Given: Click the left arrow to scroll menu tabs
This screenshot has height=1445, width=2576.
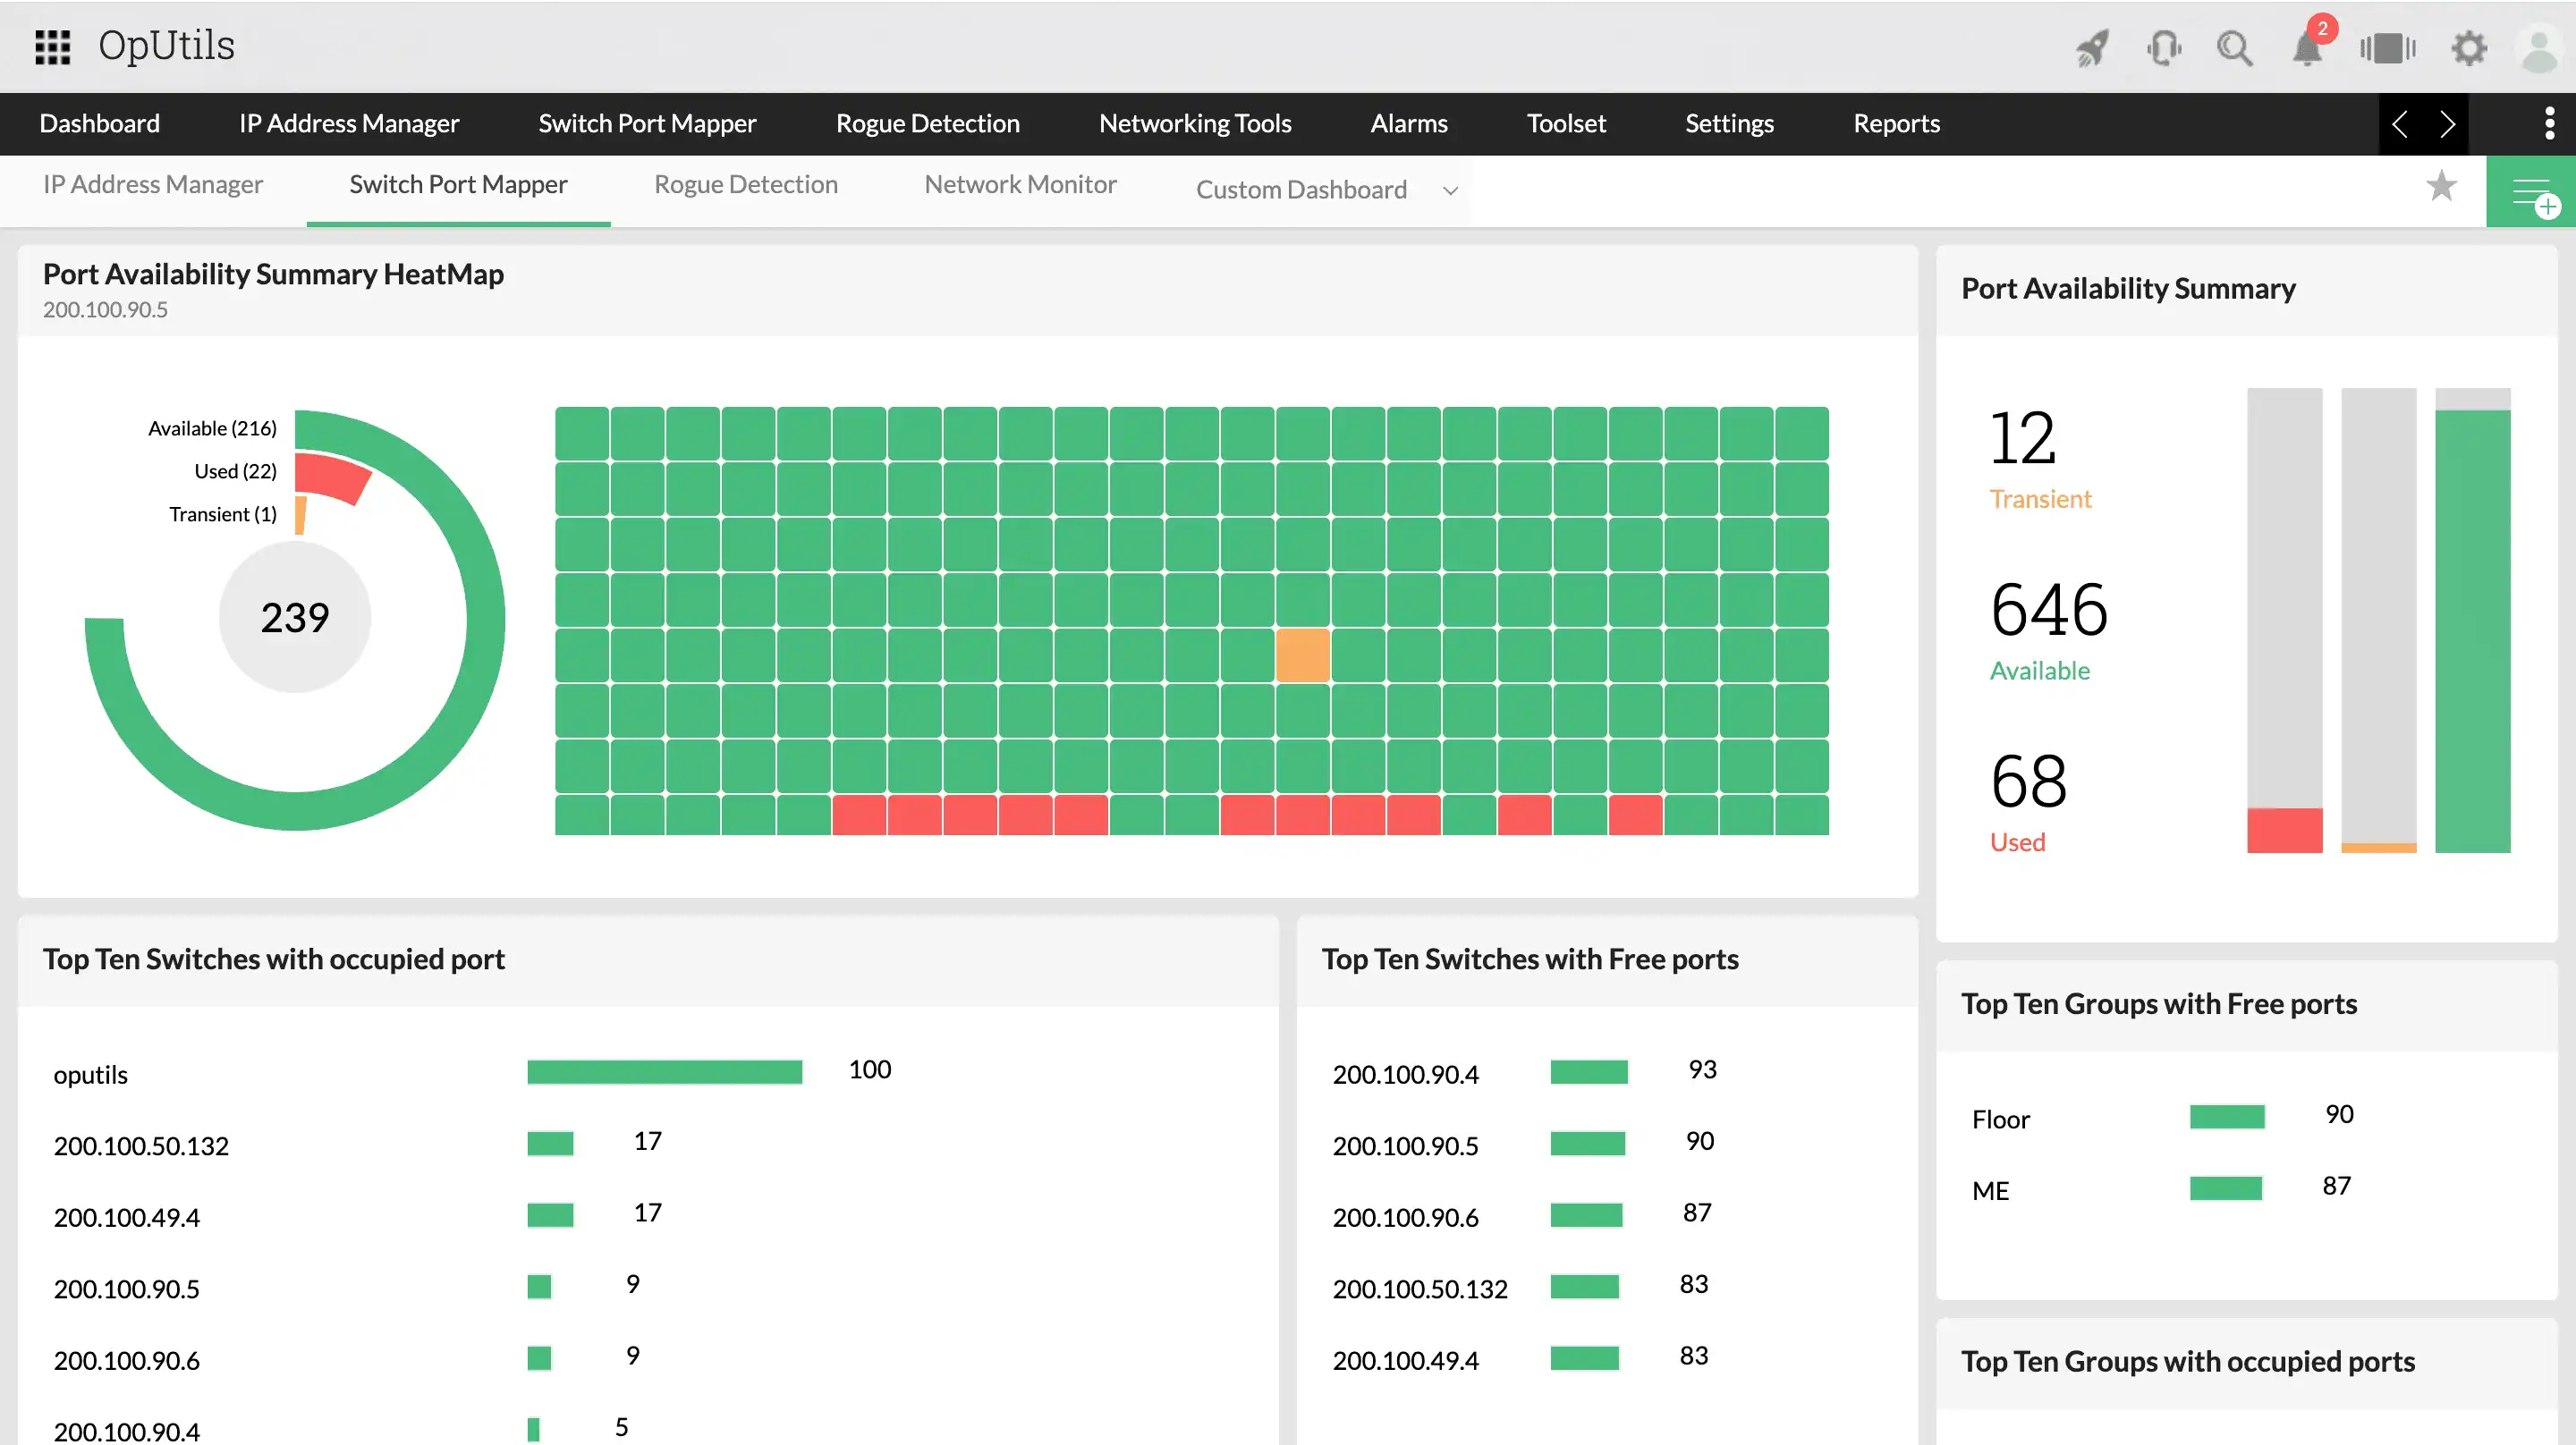Looking at the screenshot, I should [x=2401, y=123].
